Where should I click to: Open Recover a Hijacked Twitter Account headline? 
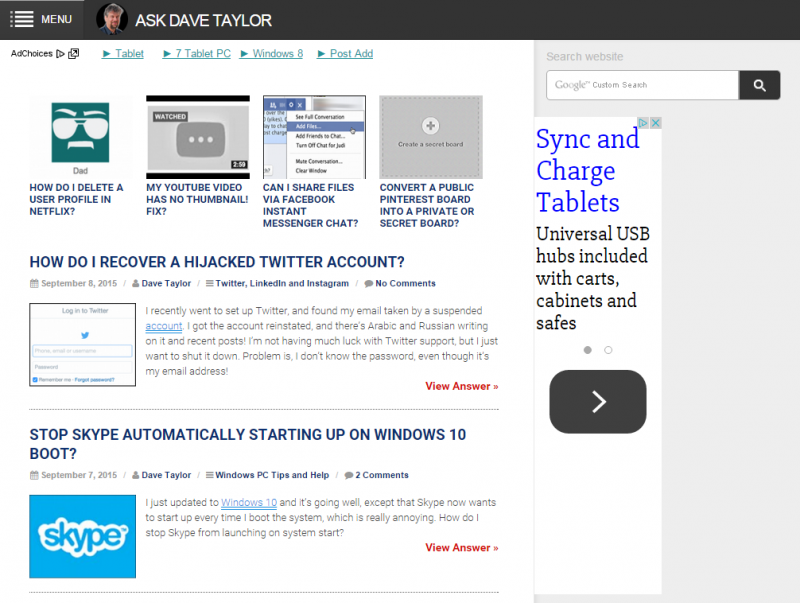pyautogui.click(x=217, y=262)
